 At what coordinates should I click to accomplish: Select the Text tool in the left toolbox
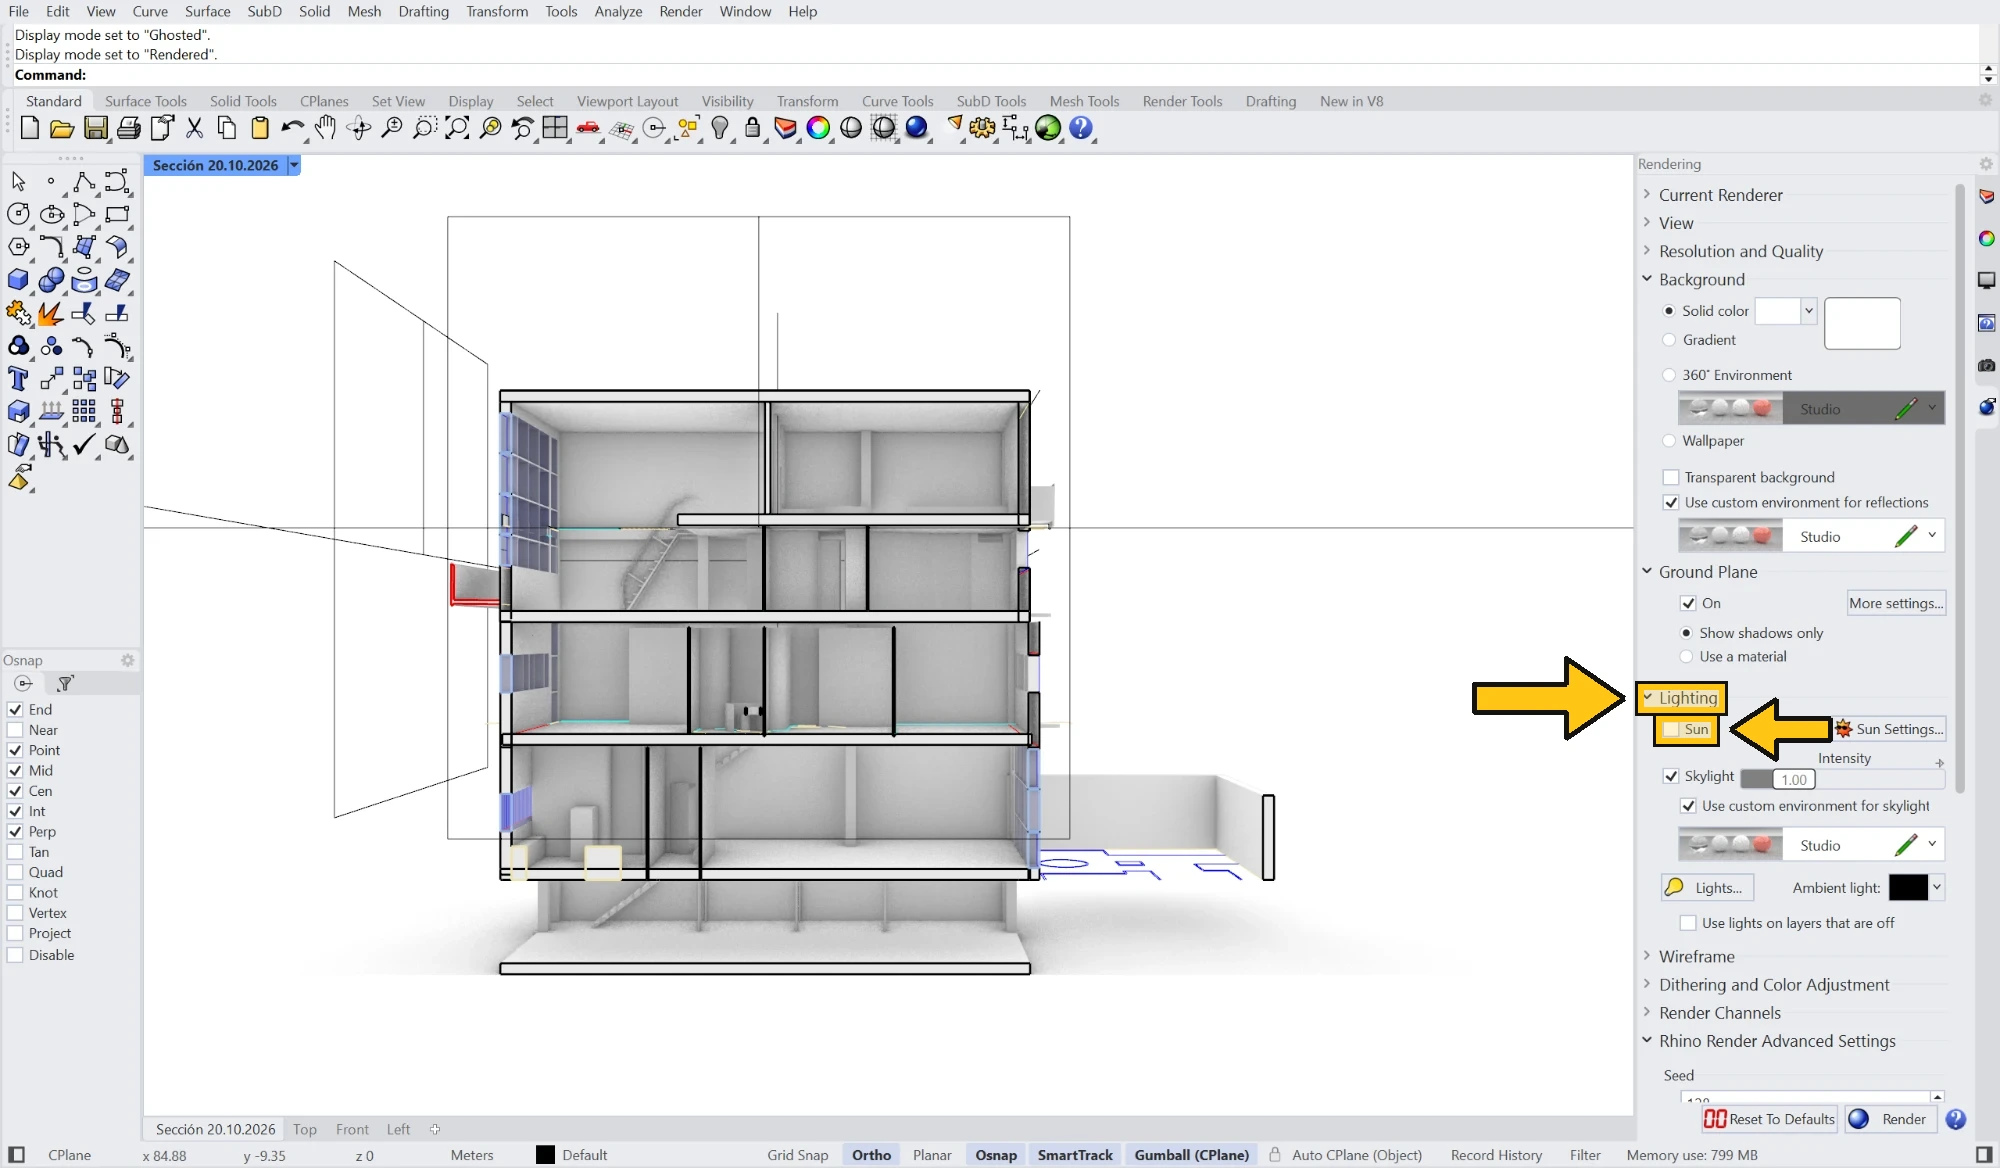click(x=18, y=379)
